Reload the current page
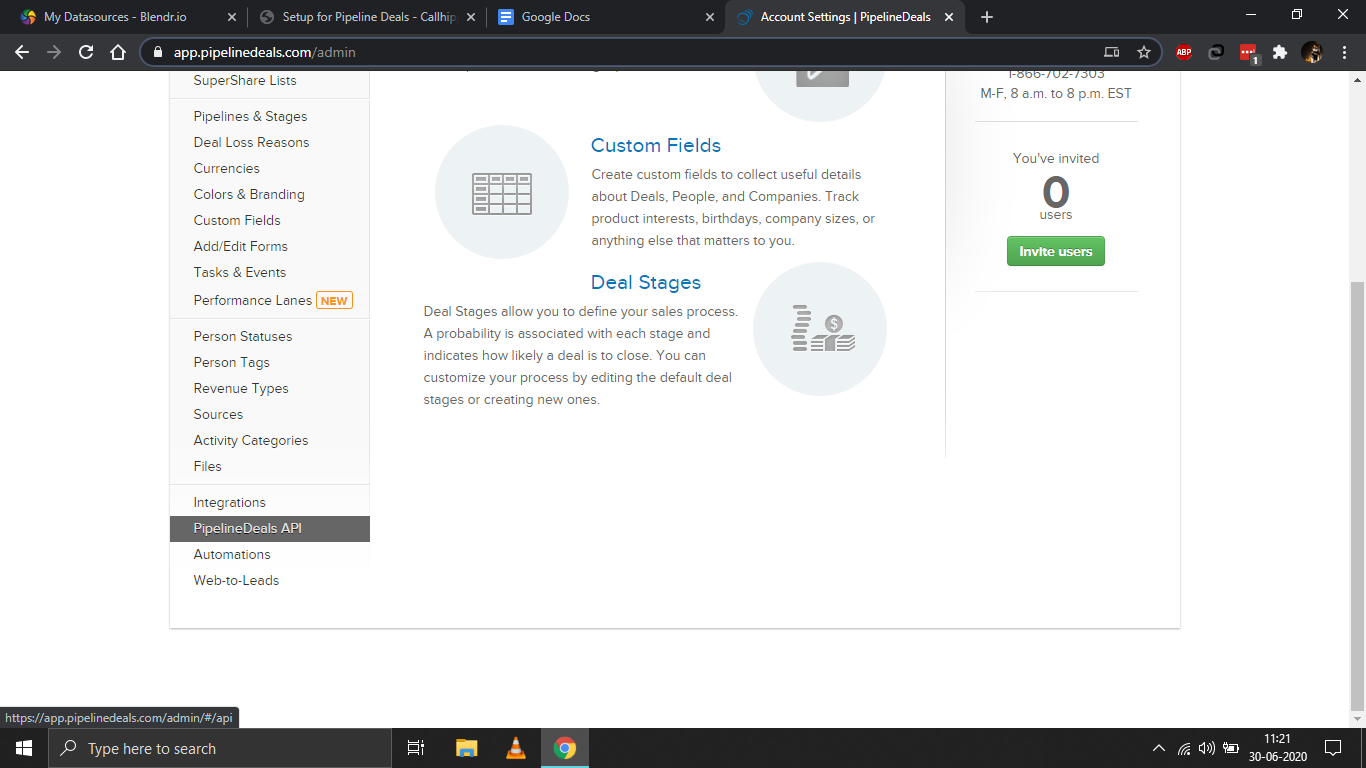1366x768 pixels. 86,52
